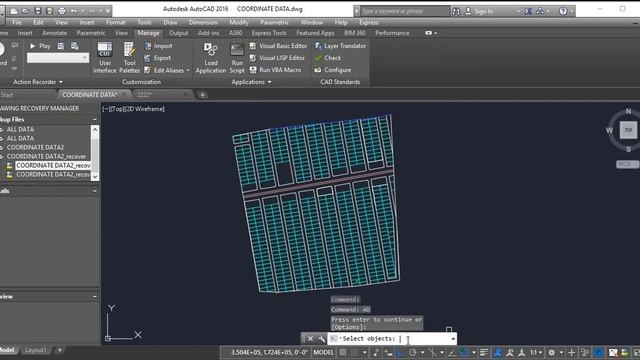640x360 pixels.
Task: Open the Visual Basic Editor
Action: pyautogui.click(x=278, y=46)
